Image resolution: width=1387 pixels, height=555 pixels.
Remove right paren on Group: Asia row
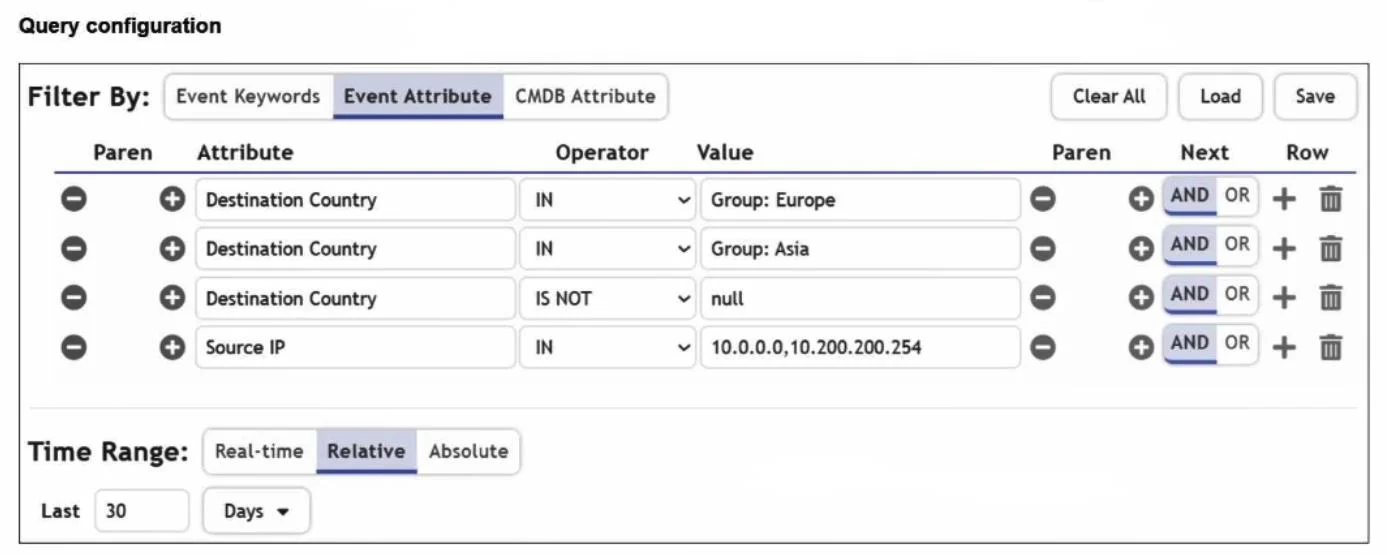pyautogui.click(x=1043, y=249)
